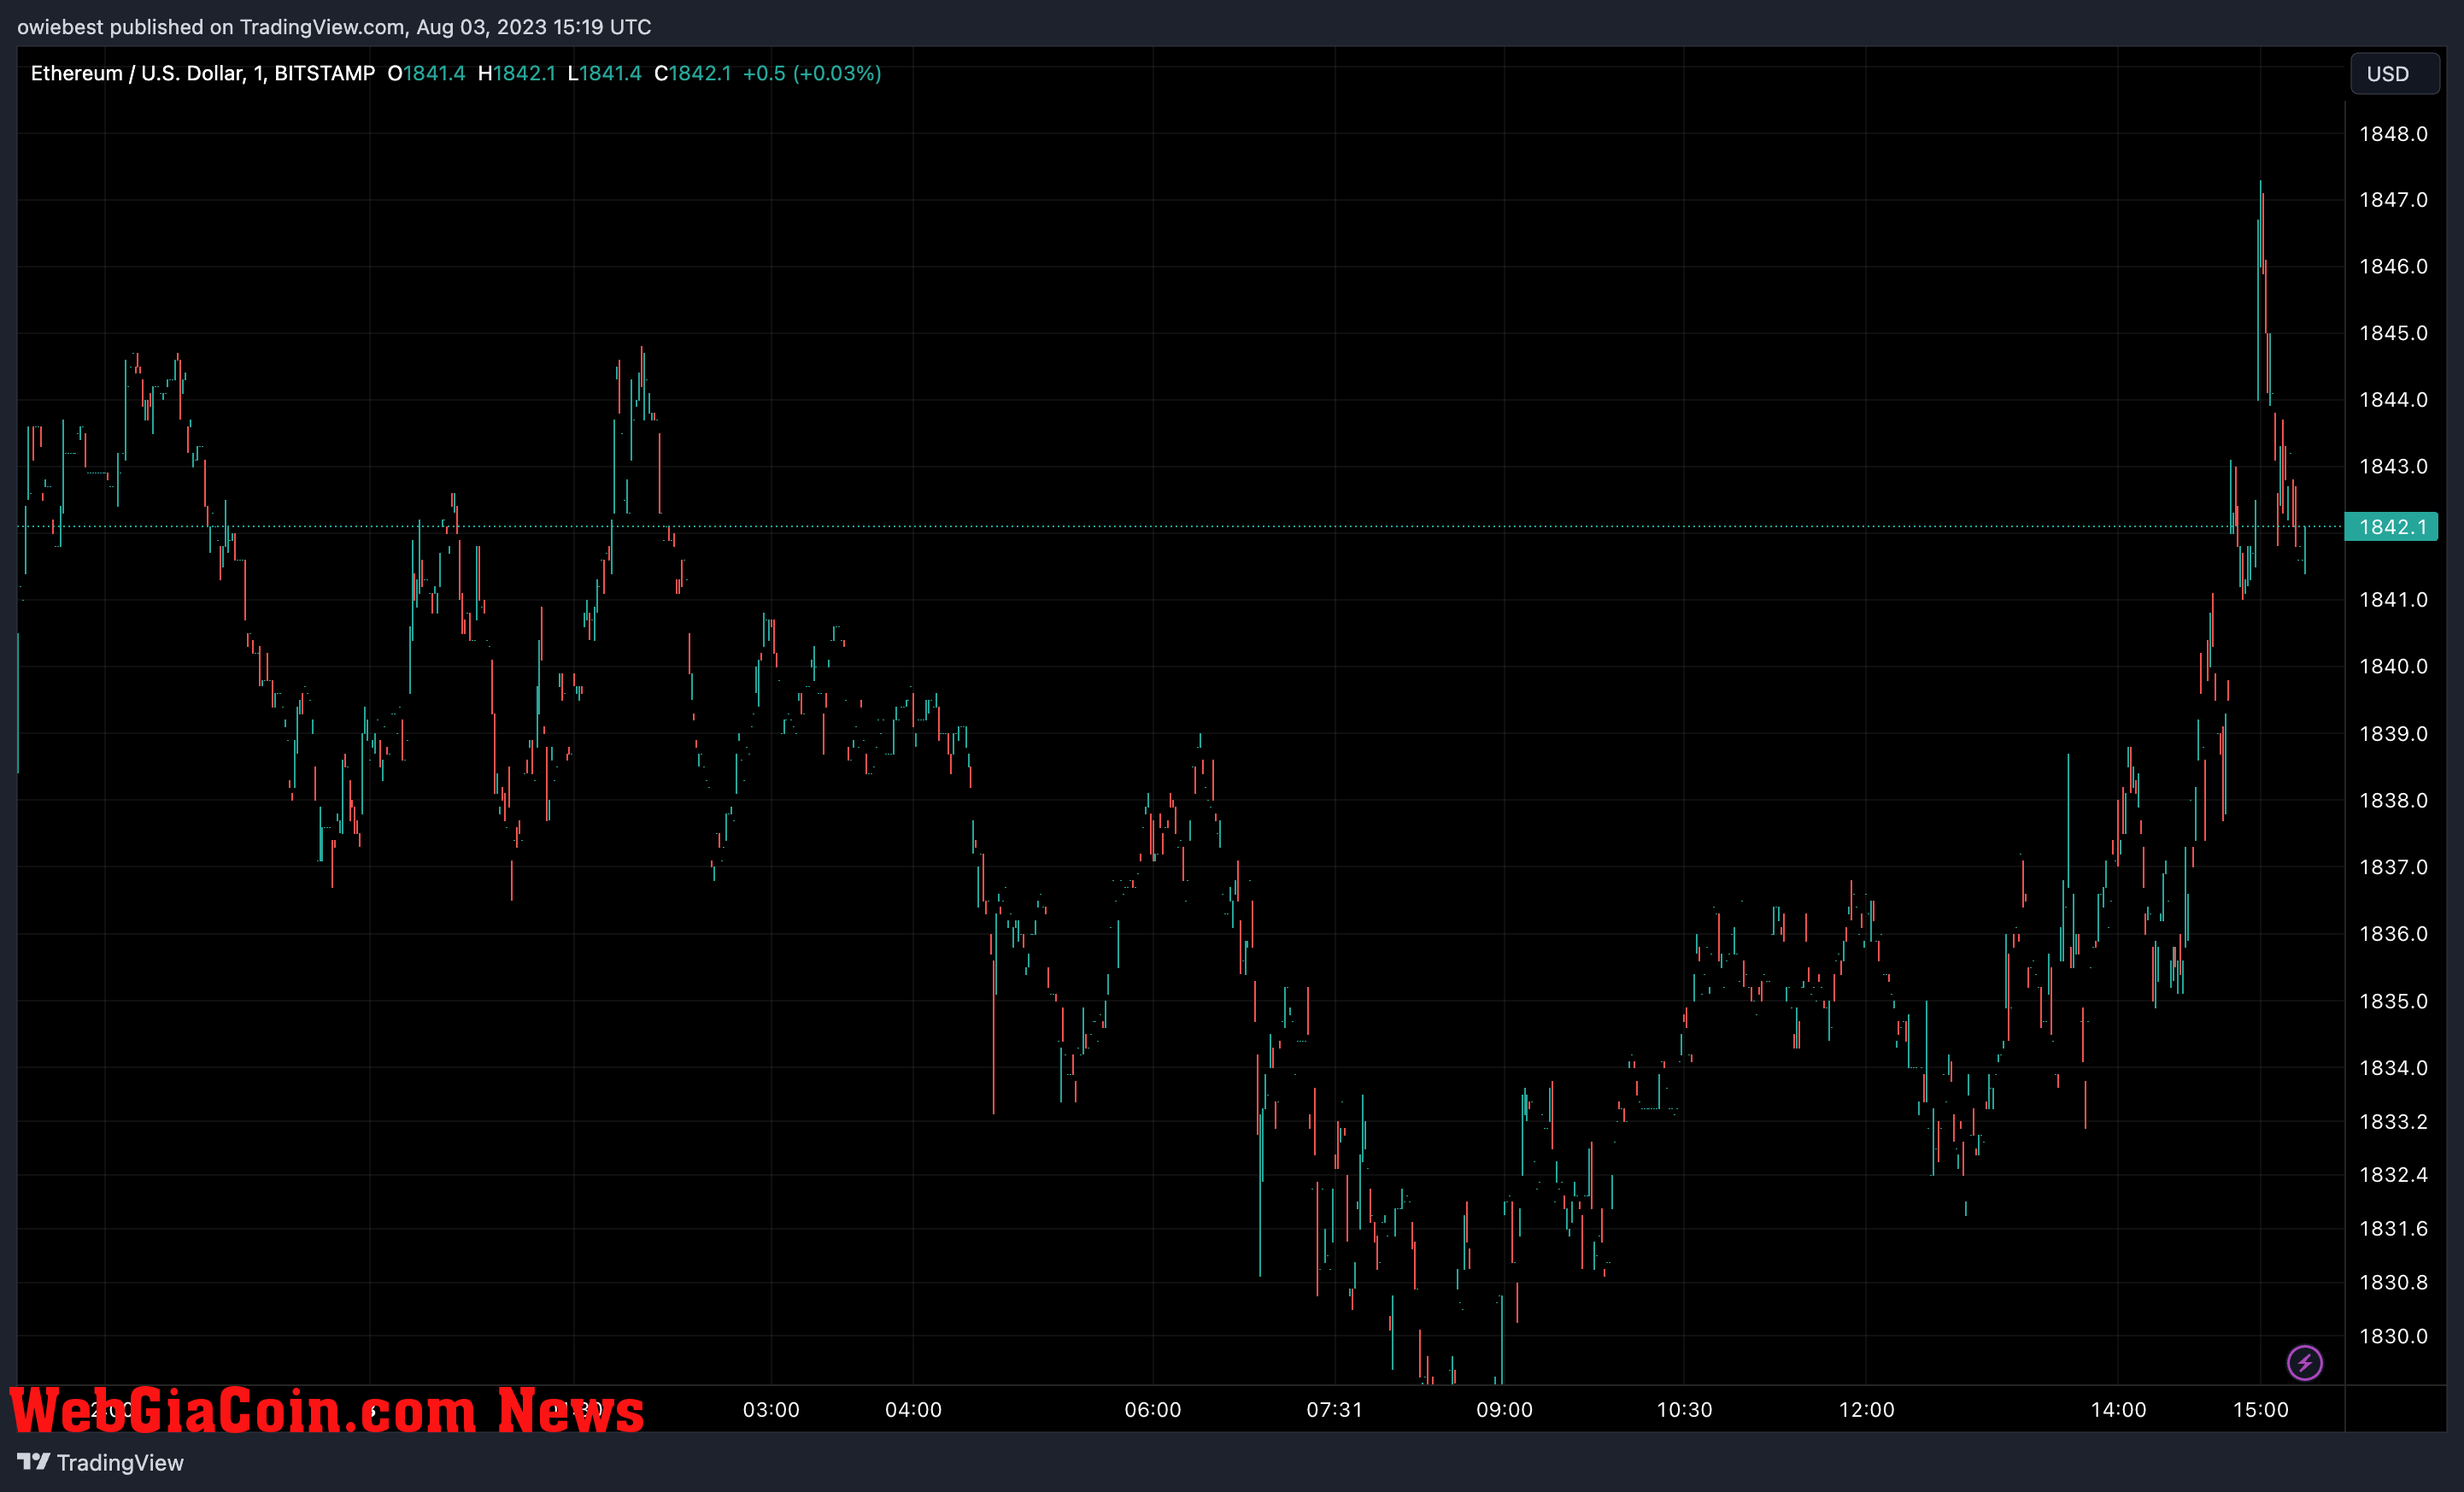
Task: Click the high value H1842.1
Action: 517,73
